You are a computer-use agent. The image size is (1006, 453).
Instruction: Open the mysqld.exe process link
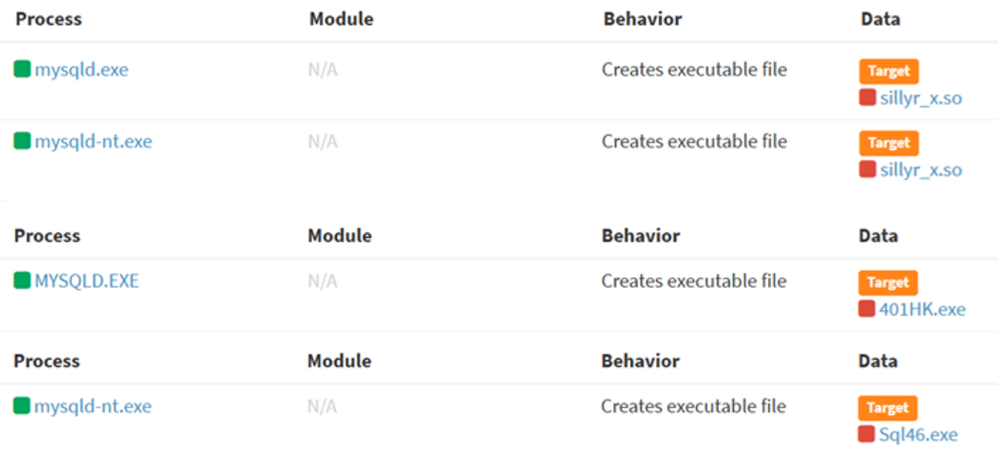click(x=81, y=69)
